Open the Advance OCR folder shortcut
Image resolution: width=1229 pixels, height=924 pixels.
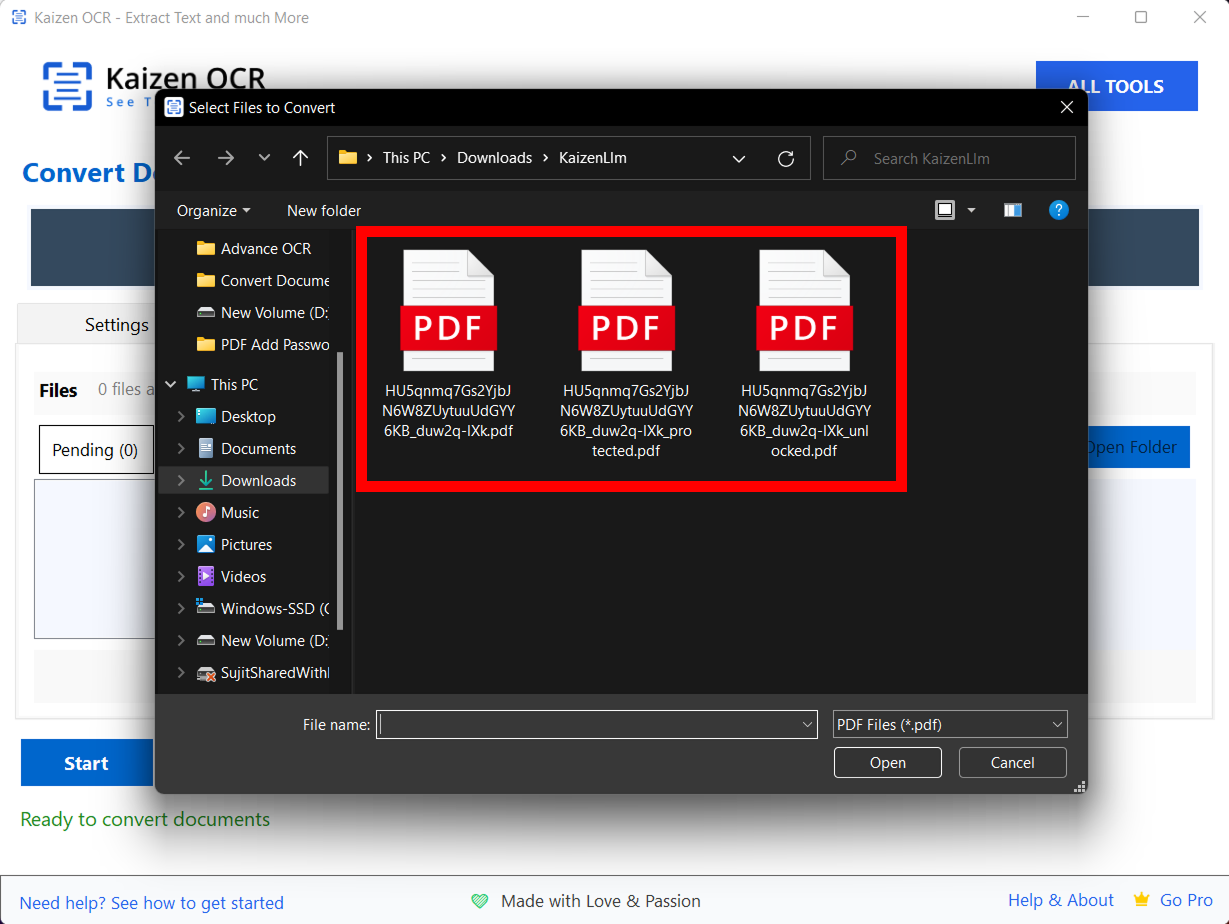point(265,249)
